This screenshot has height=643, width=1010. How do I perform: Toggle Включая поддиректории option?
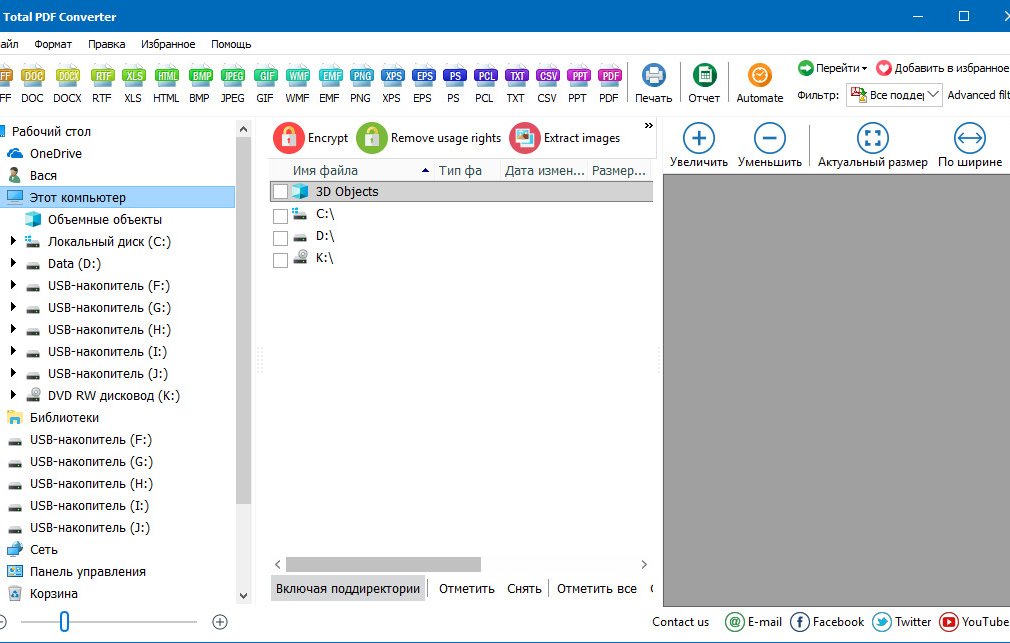coord(348,588)
